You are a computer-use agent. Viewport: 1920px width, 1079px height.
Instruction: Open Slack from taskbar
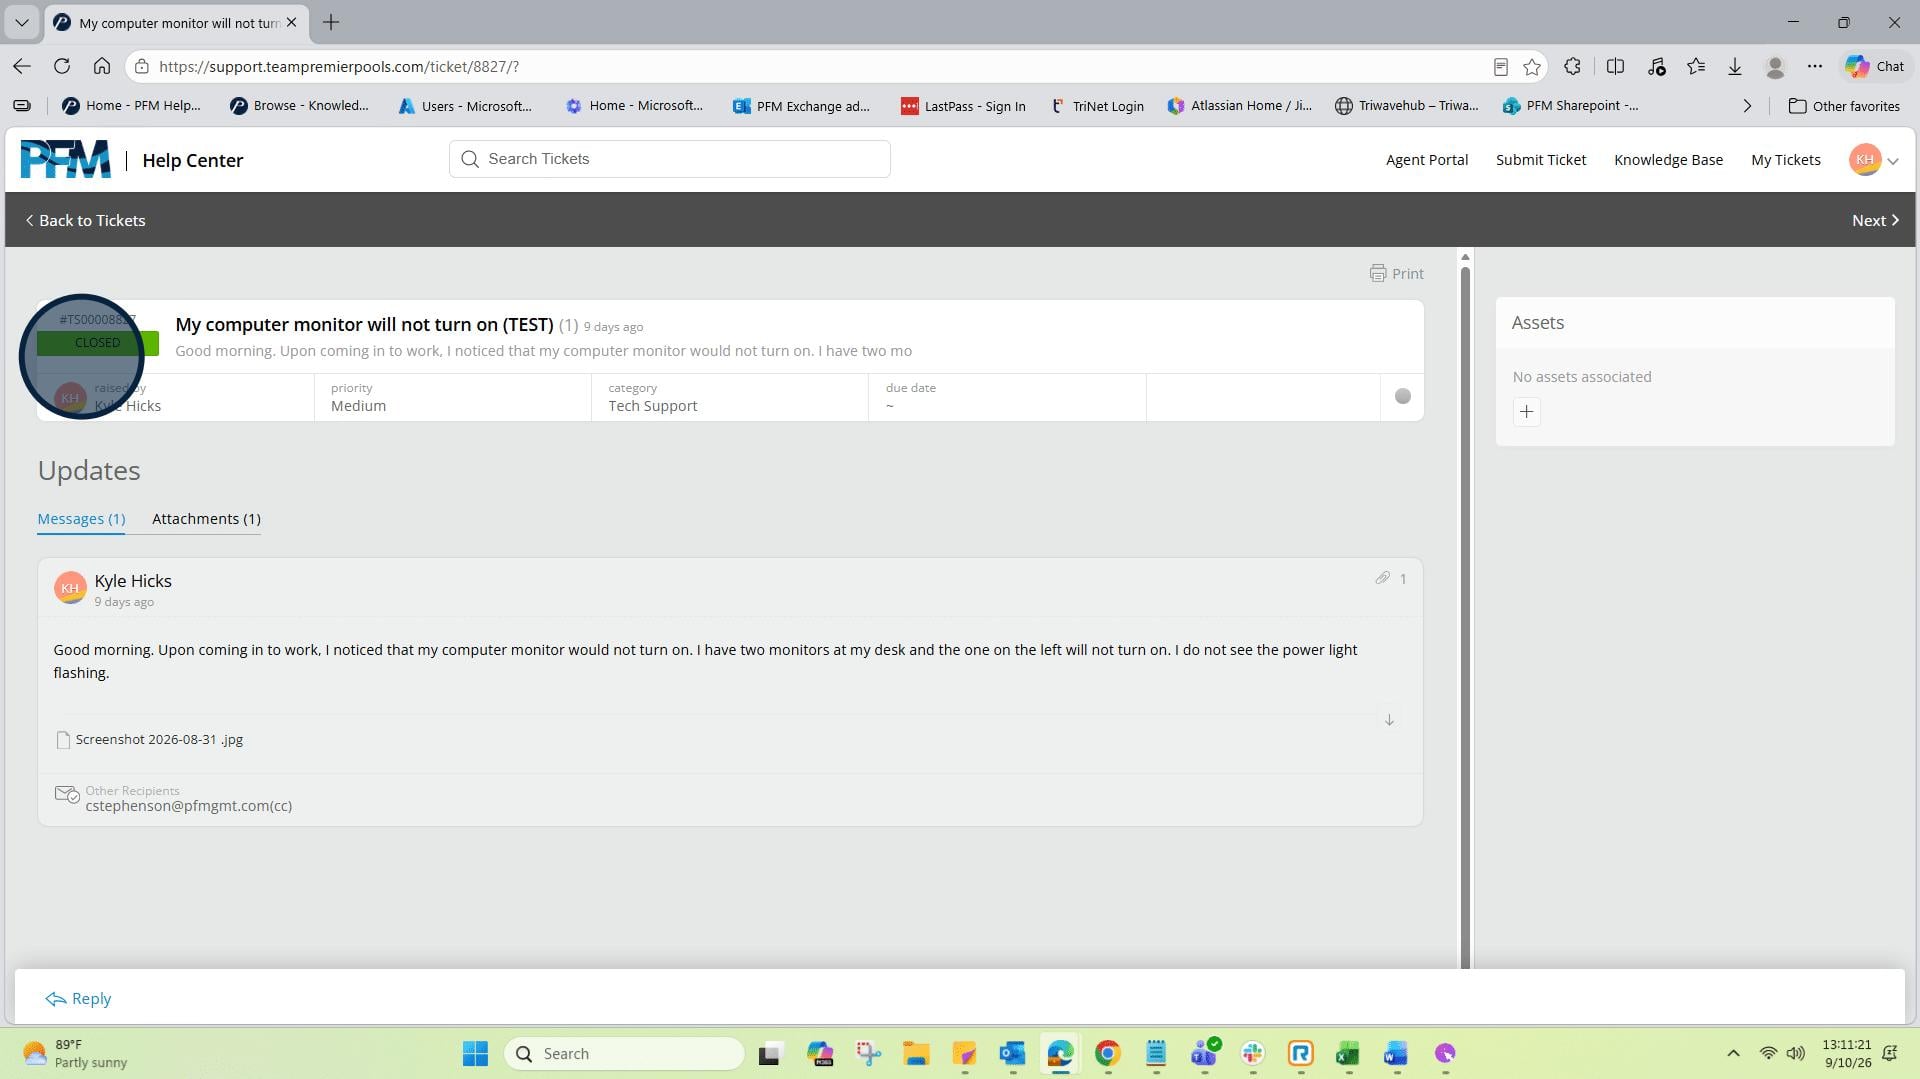1252,1053
